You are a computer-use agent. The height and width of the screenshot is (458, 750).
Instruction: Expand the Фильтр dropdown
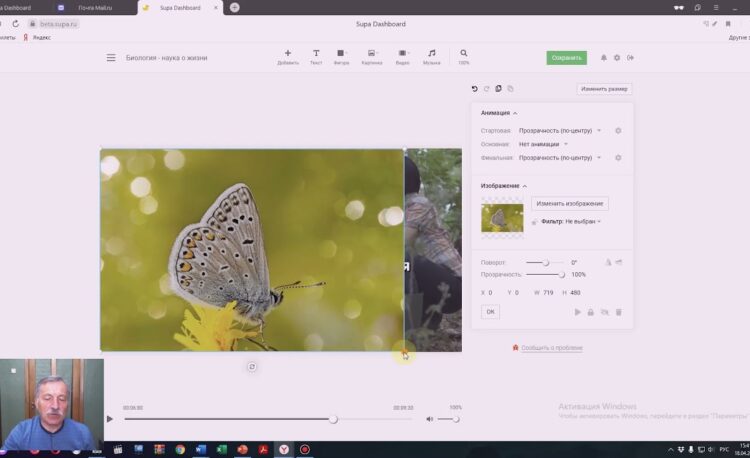(583, 221)
